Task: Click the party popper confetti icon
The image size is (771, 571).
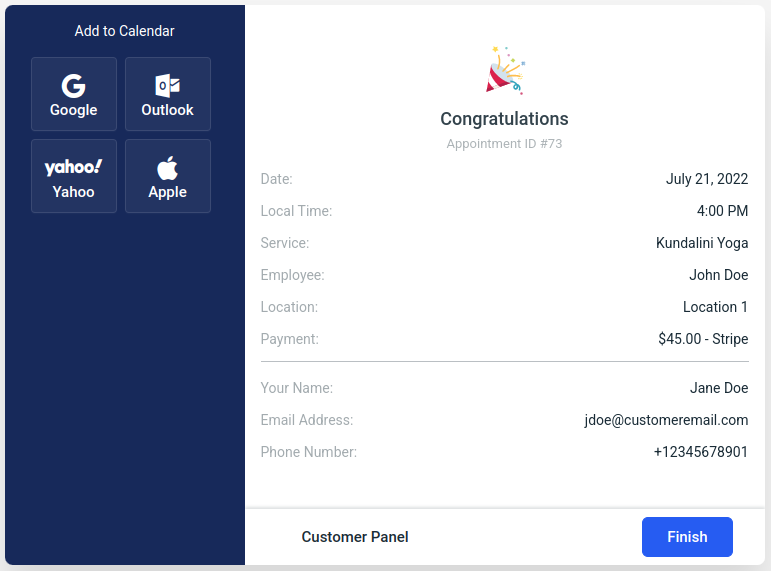Action: pos(505,70)
